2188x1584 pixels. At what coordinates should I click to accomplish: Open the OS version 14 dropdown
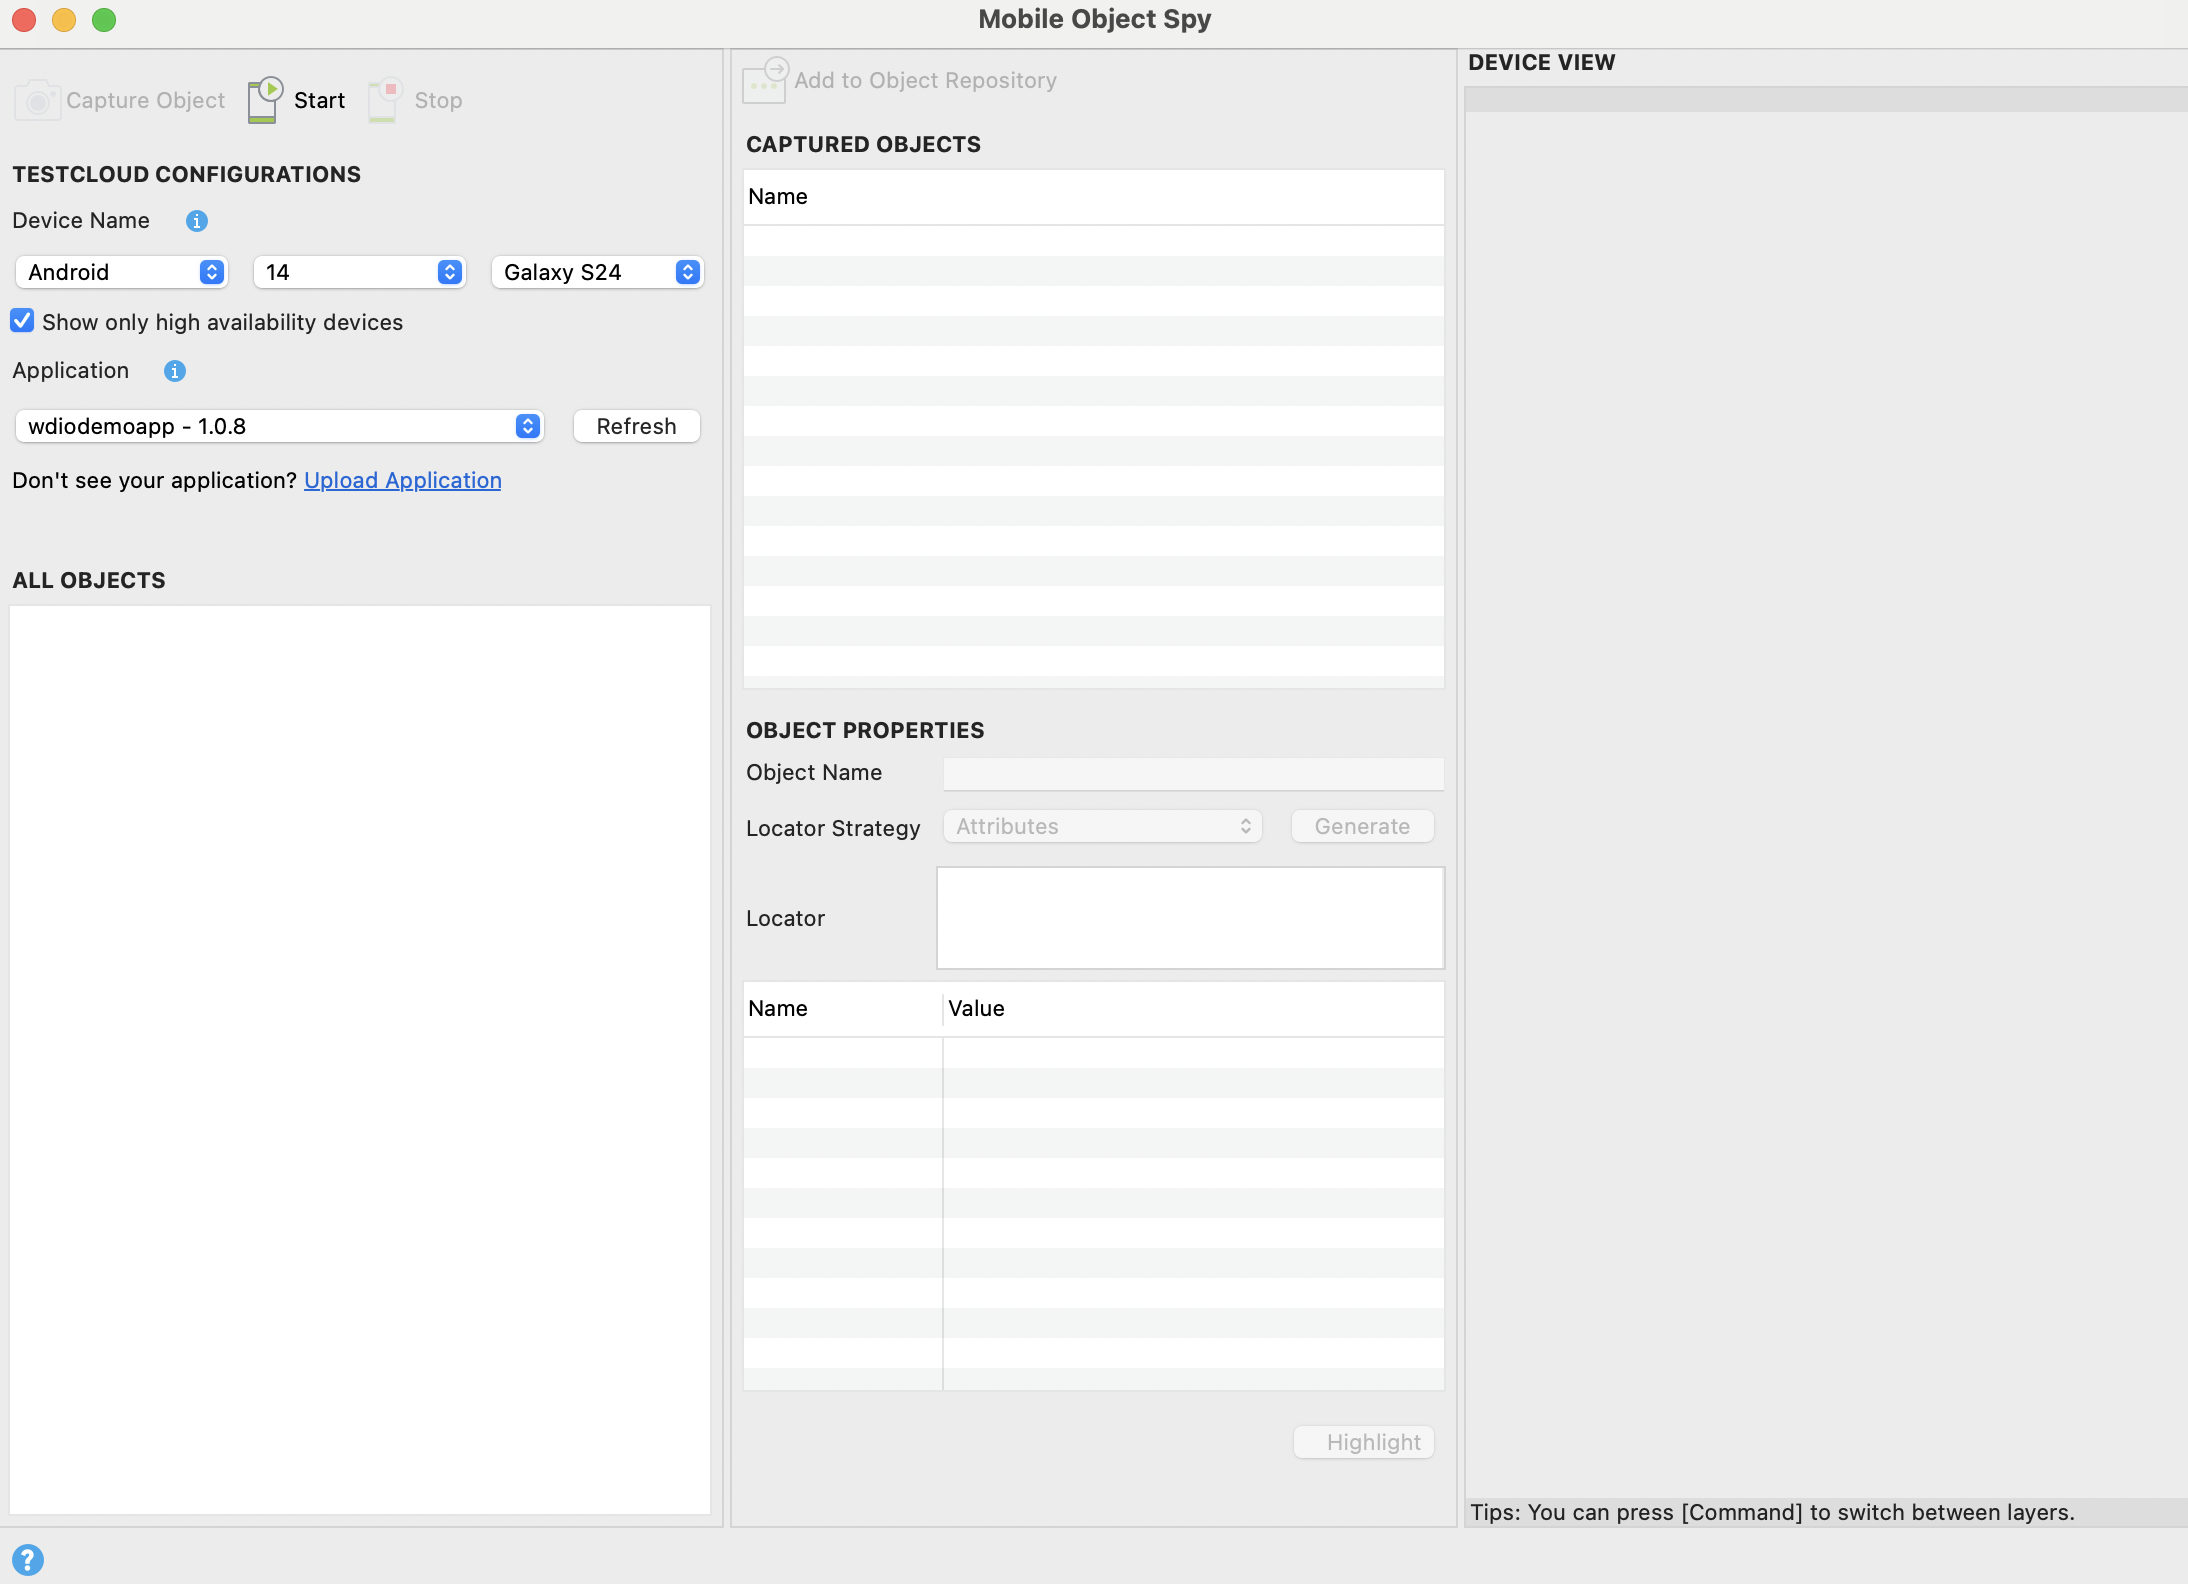[x=360, y=272]
